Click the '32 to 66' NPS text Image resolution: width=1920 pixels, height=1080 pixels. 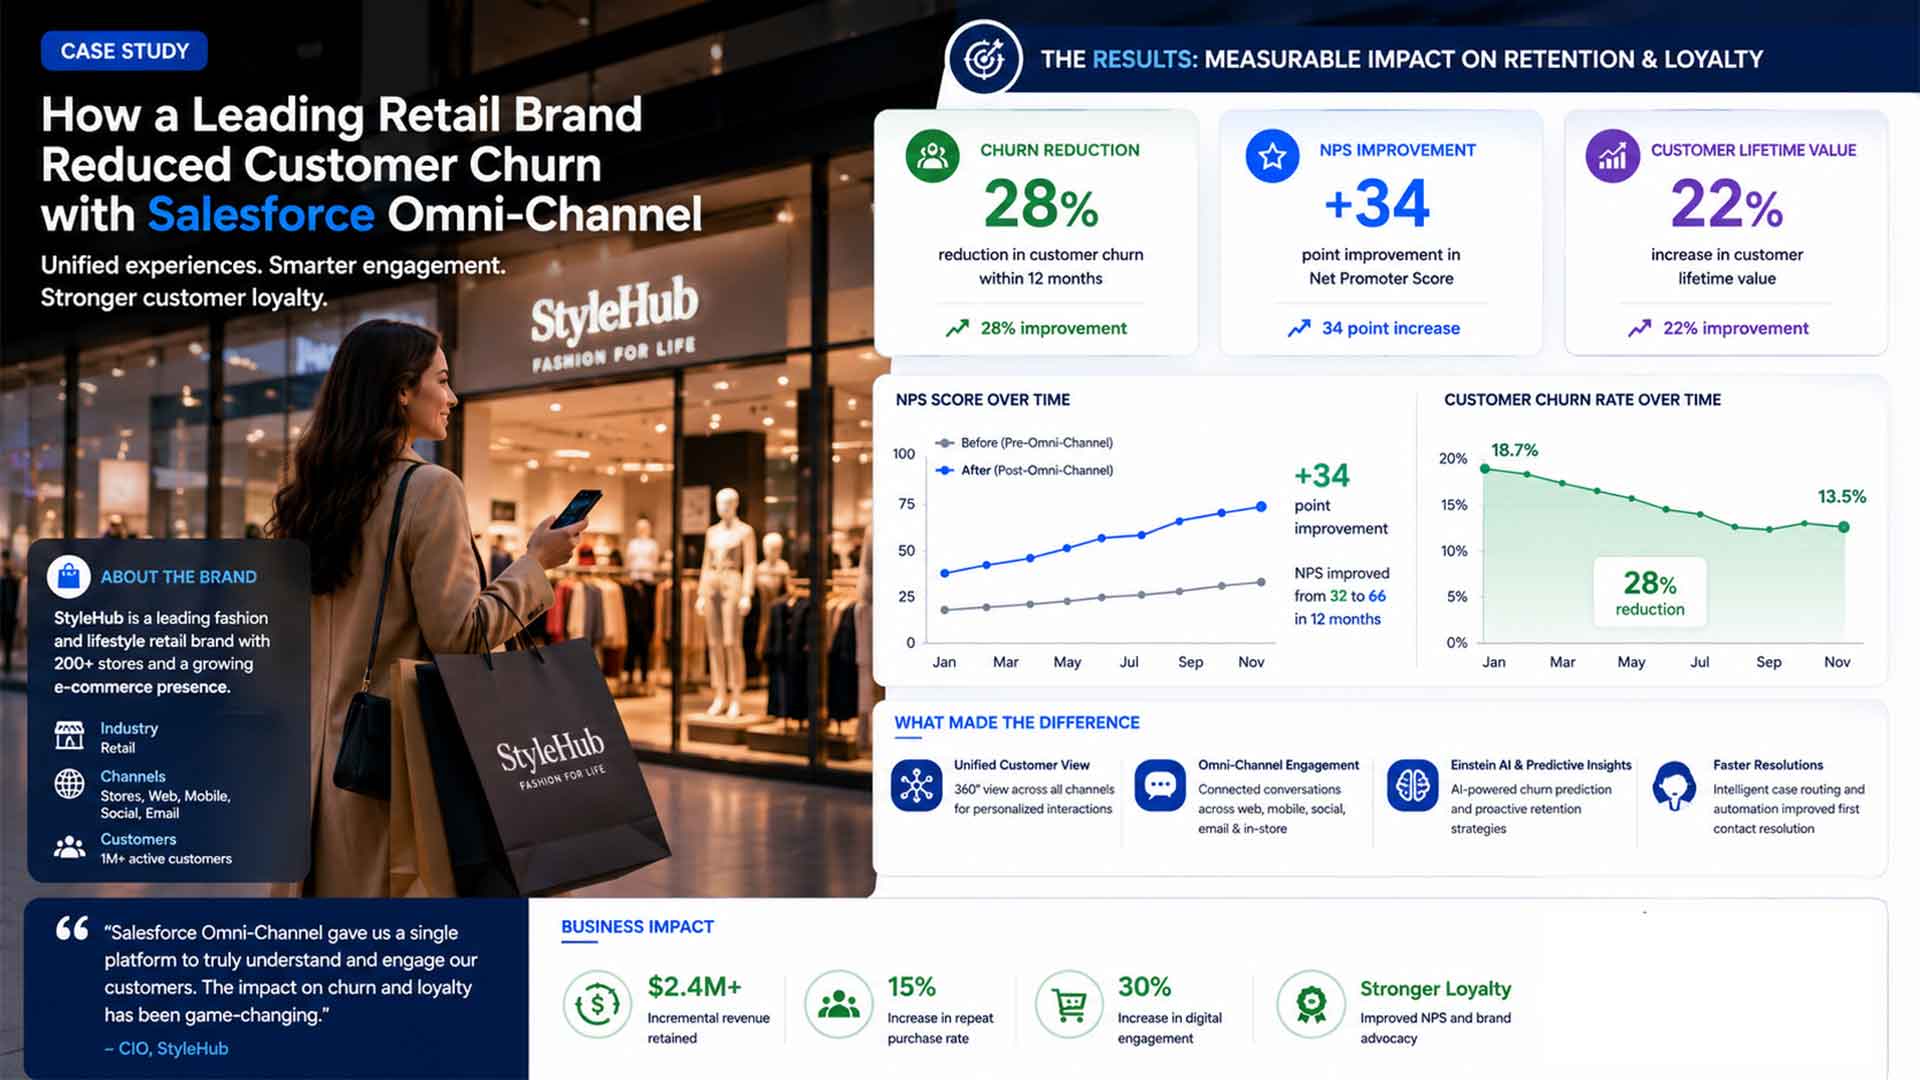[1357, 596]
